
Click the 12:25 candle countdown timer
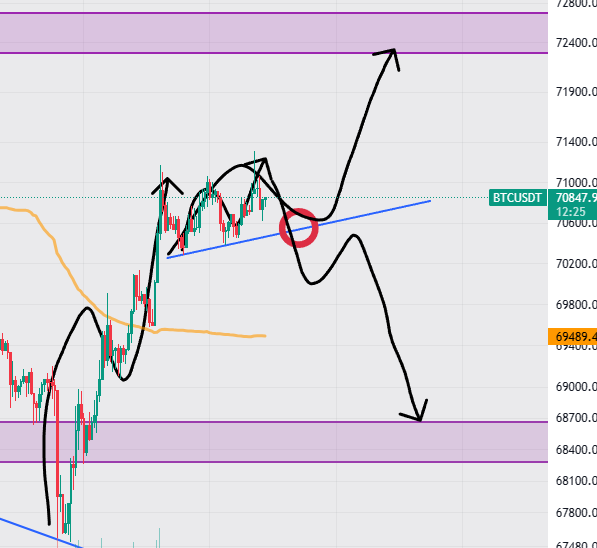coord(570,212)
